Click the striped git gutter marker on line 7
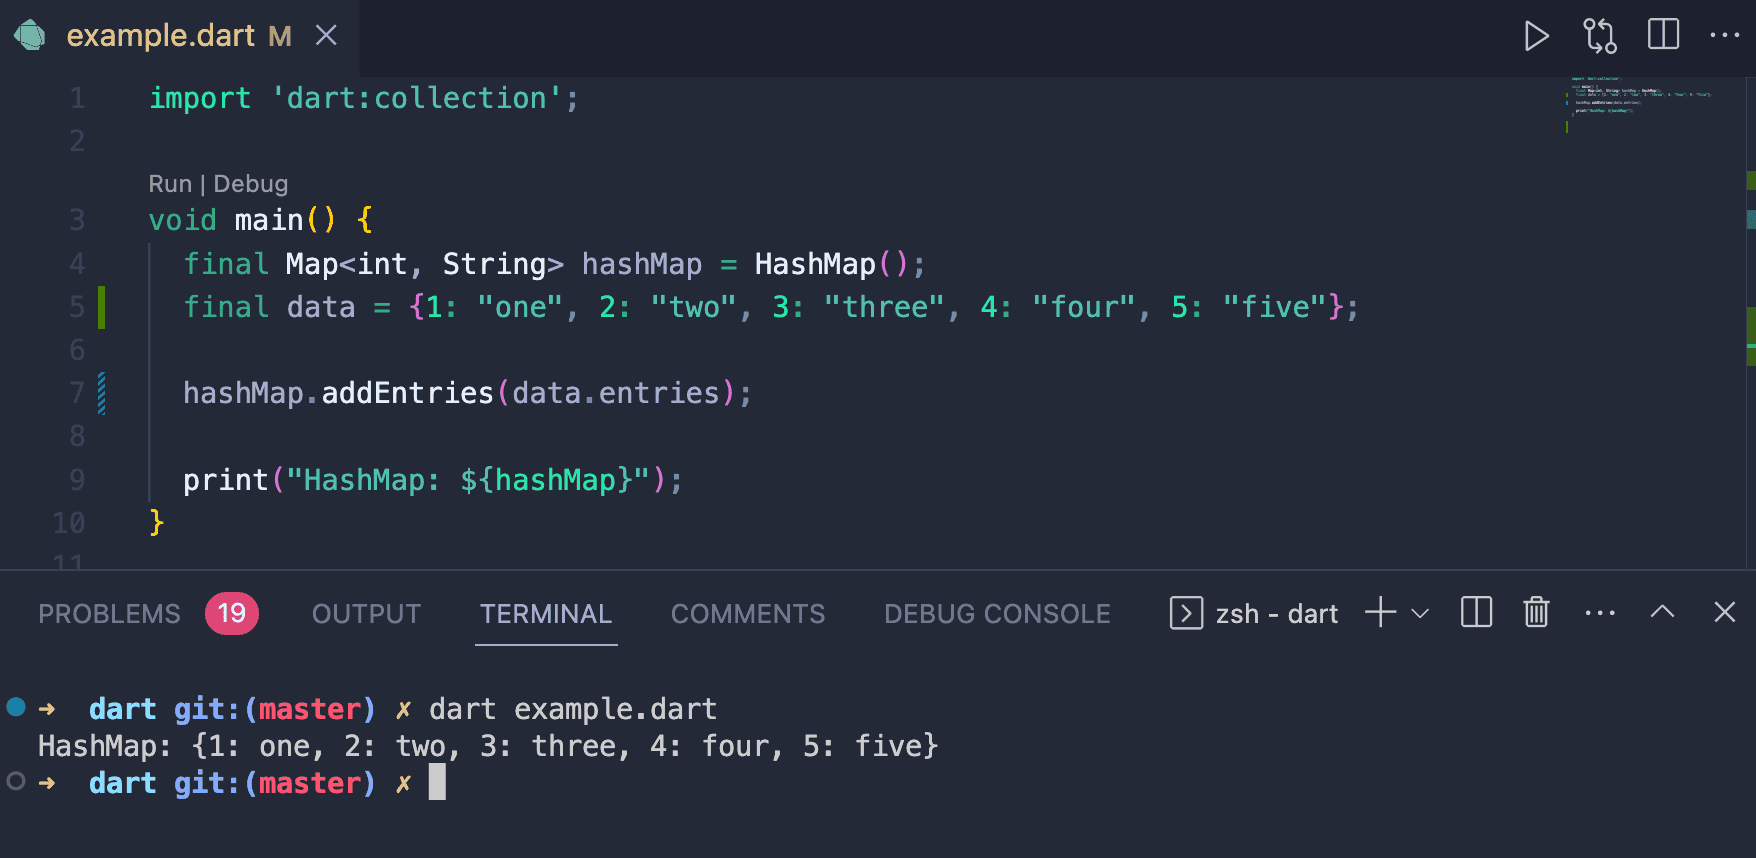The image size is (1756, 858). [x=101, y=393]
